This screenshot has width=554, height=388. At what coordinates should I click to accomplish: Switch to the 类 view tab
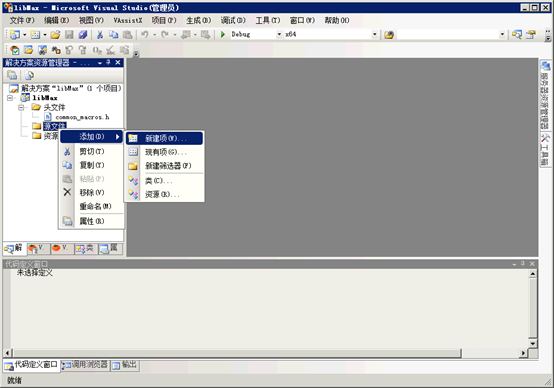pyautogui.click(x=85, y=248)
